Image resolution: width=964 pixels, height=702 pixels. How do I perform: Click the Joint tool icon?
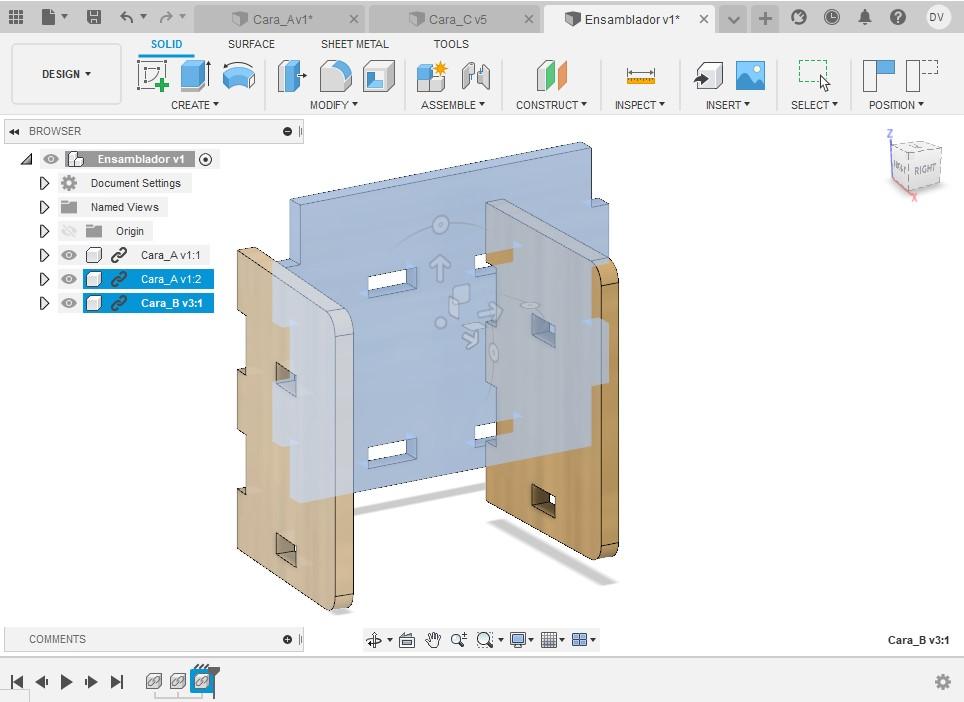[x=475, y=76]
